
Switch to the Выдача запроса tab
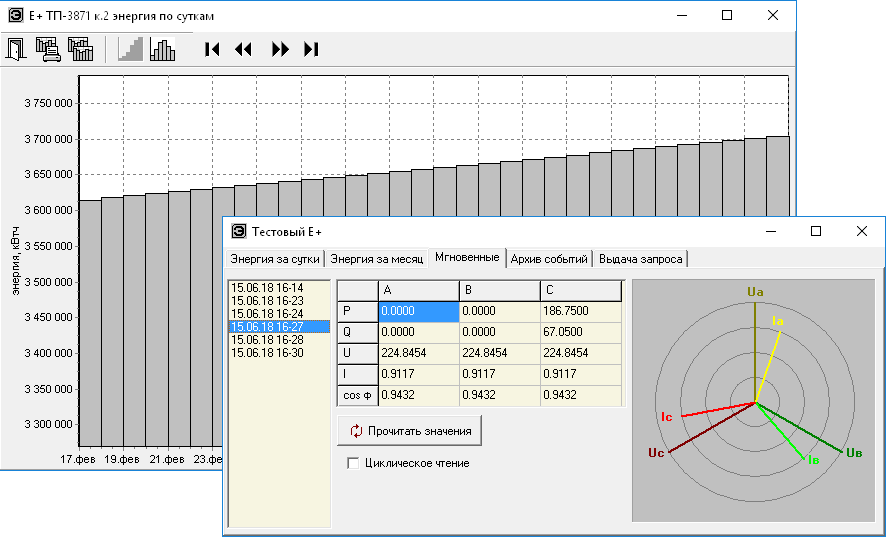(x=641, y=259)
